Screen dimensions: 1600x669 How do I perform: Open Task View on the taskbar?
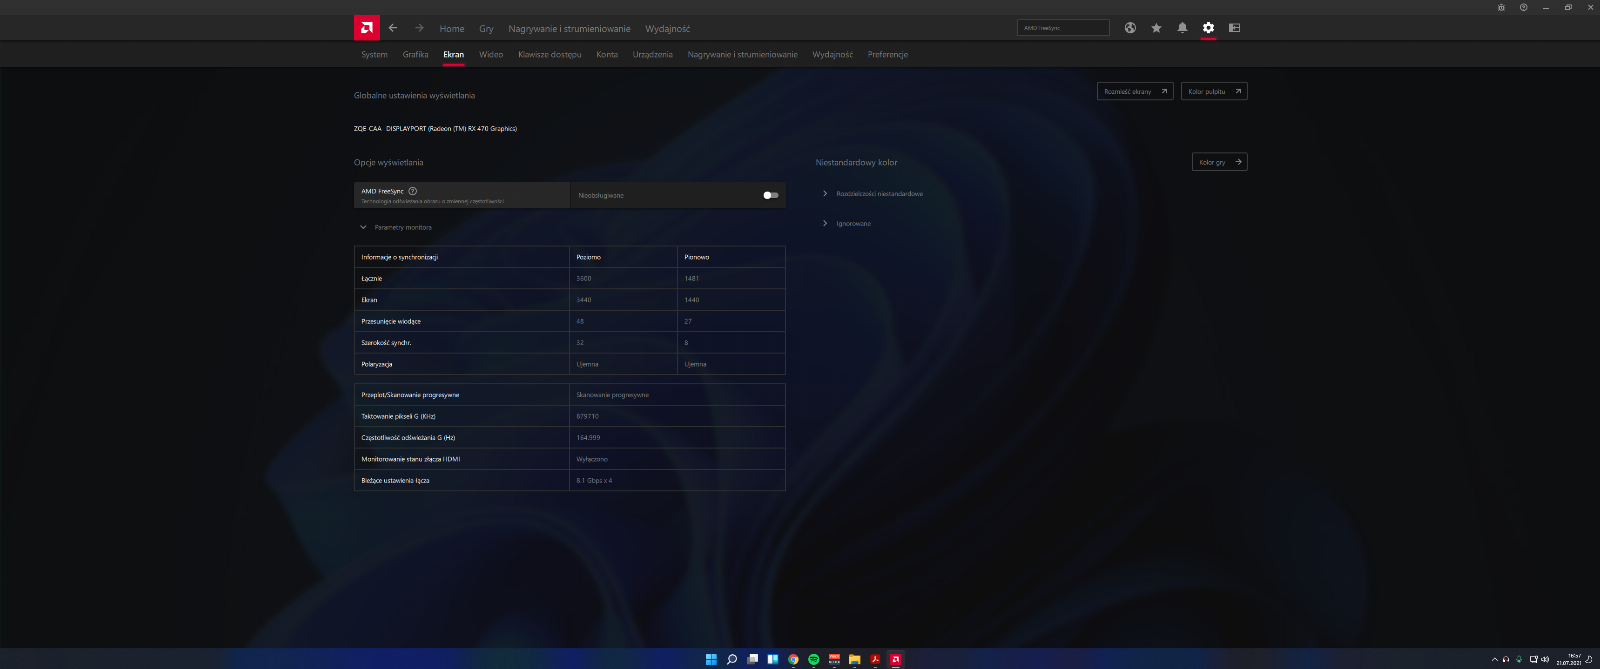click(752, 659)
